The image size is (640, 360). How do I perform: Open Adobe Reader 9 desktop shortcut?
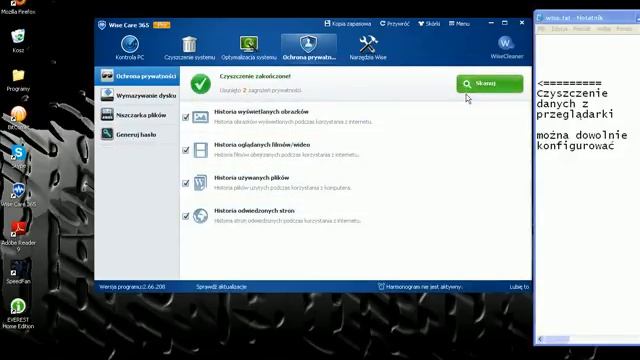18,236
